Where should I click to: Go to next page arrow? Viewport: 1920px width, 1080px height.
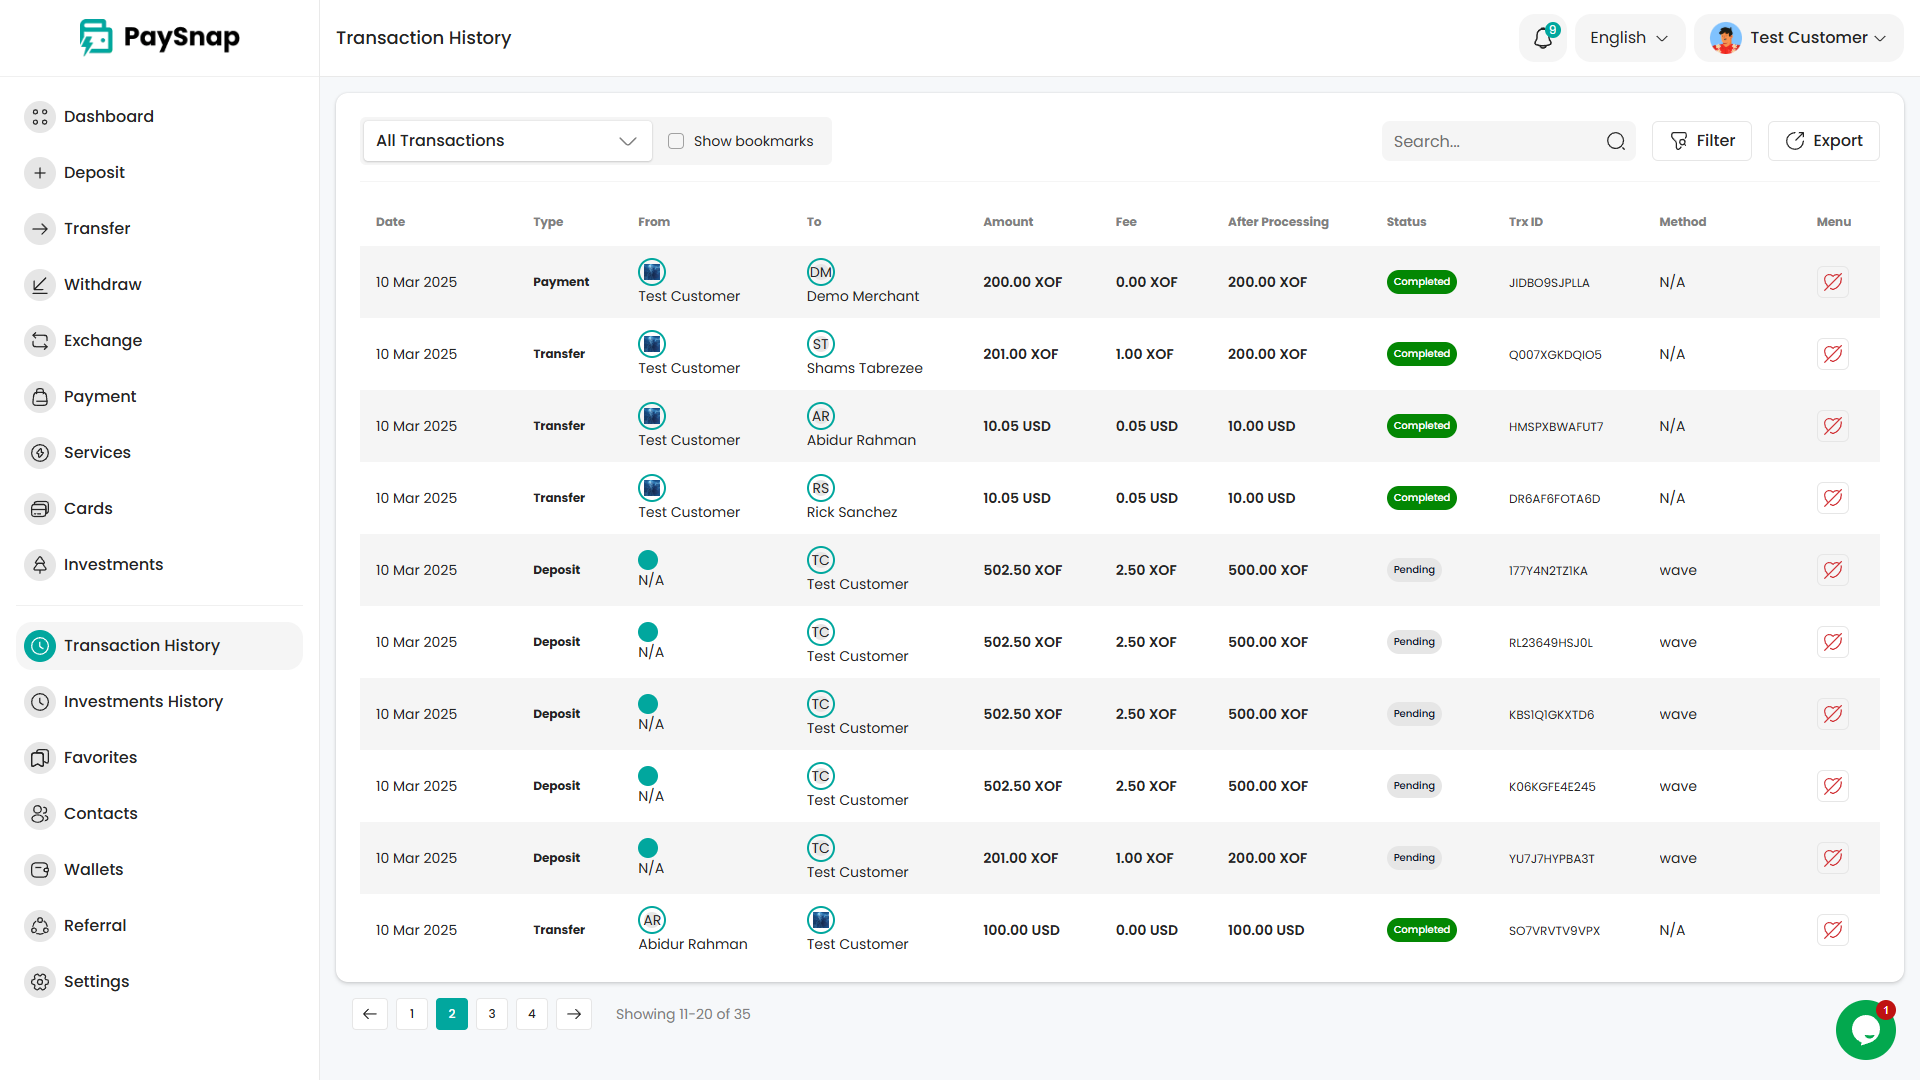click(574, 1014)
